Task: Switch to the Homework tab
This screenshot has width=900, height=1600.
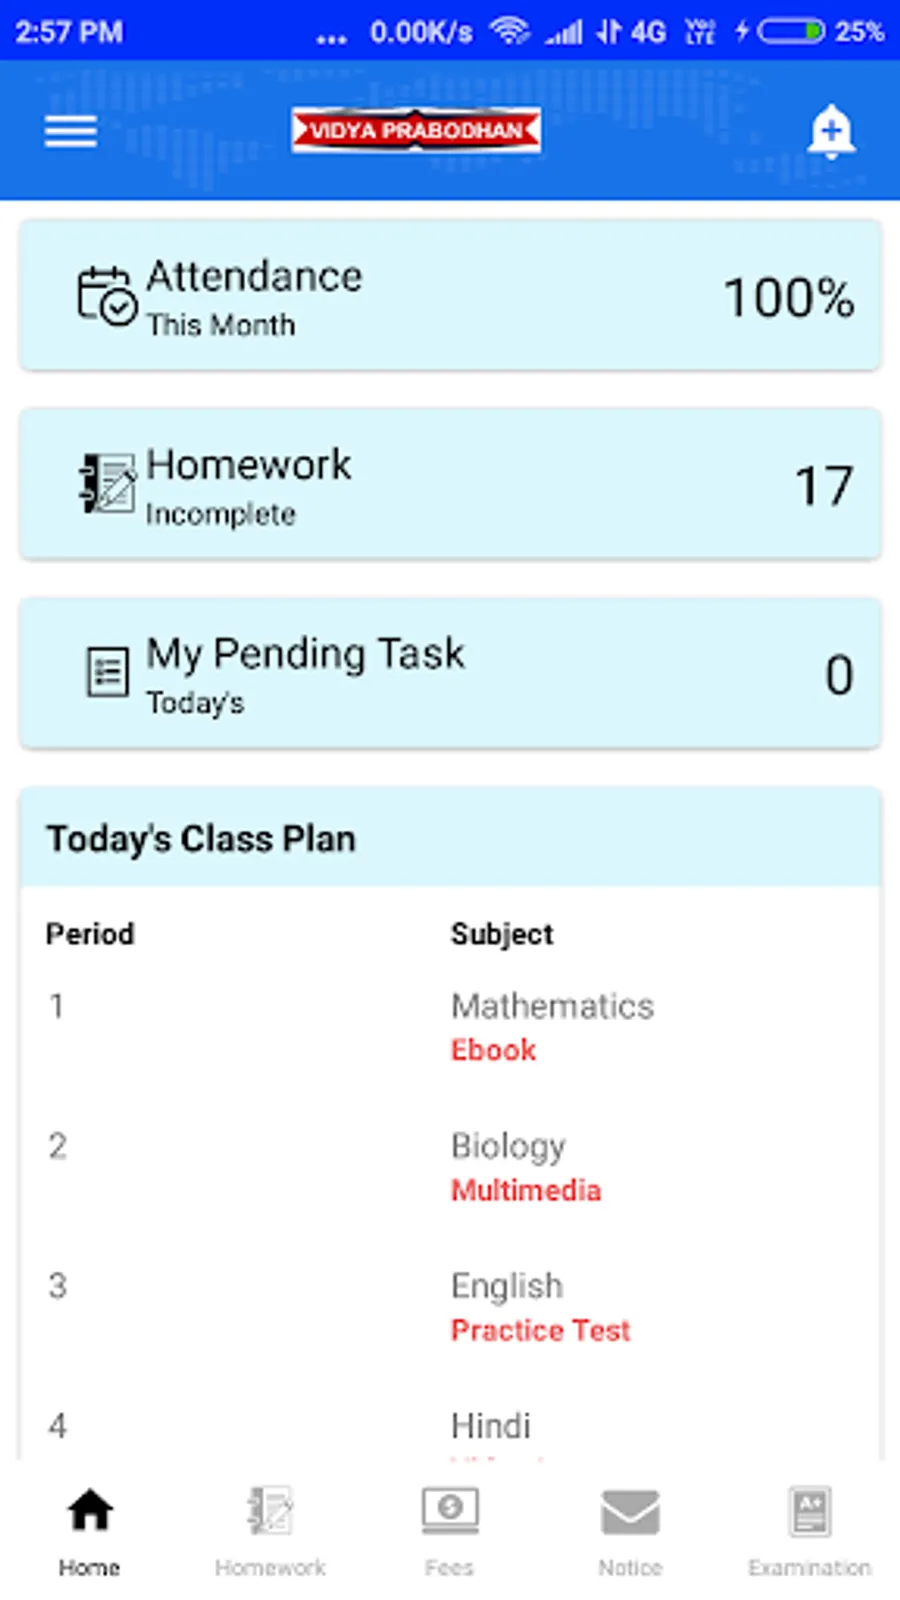Action: click(x=270, y=1530)
